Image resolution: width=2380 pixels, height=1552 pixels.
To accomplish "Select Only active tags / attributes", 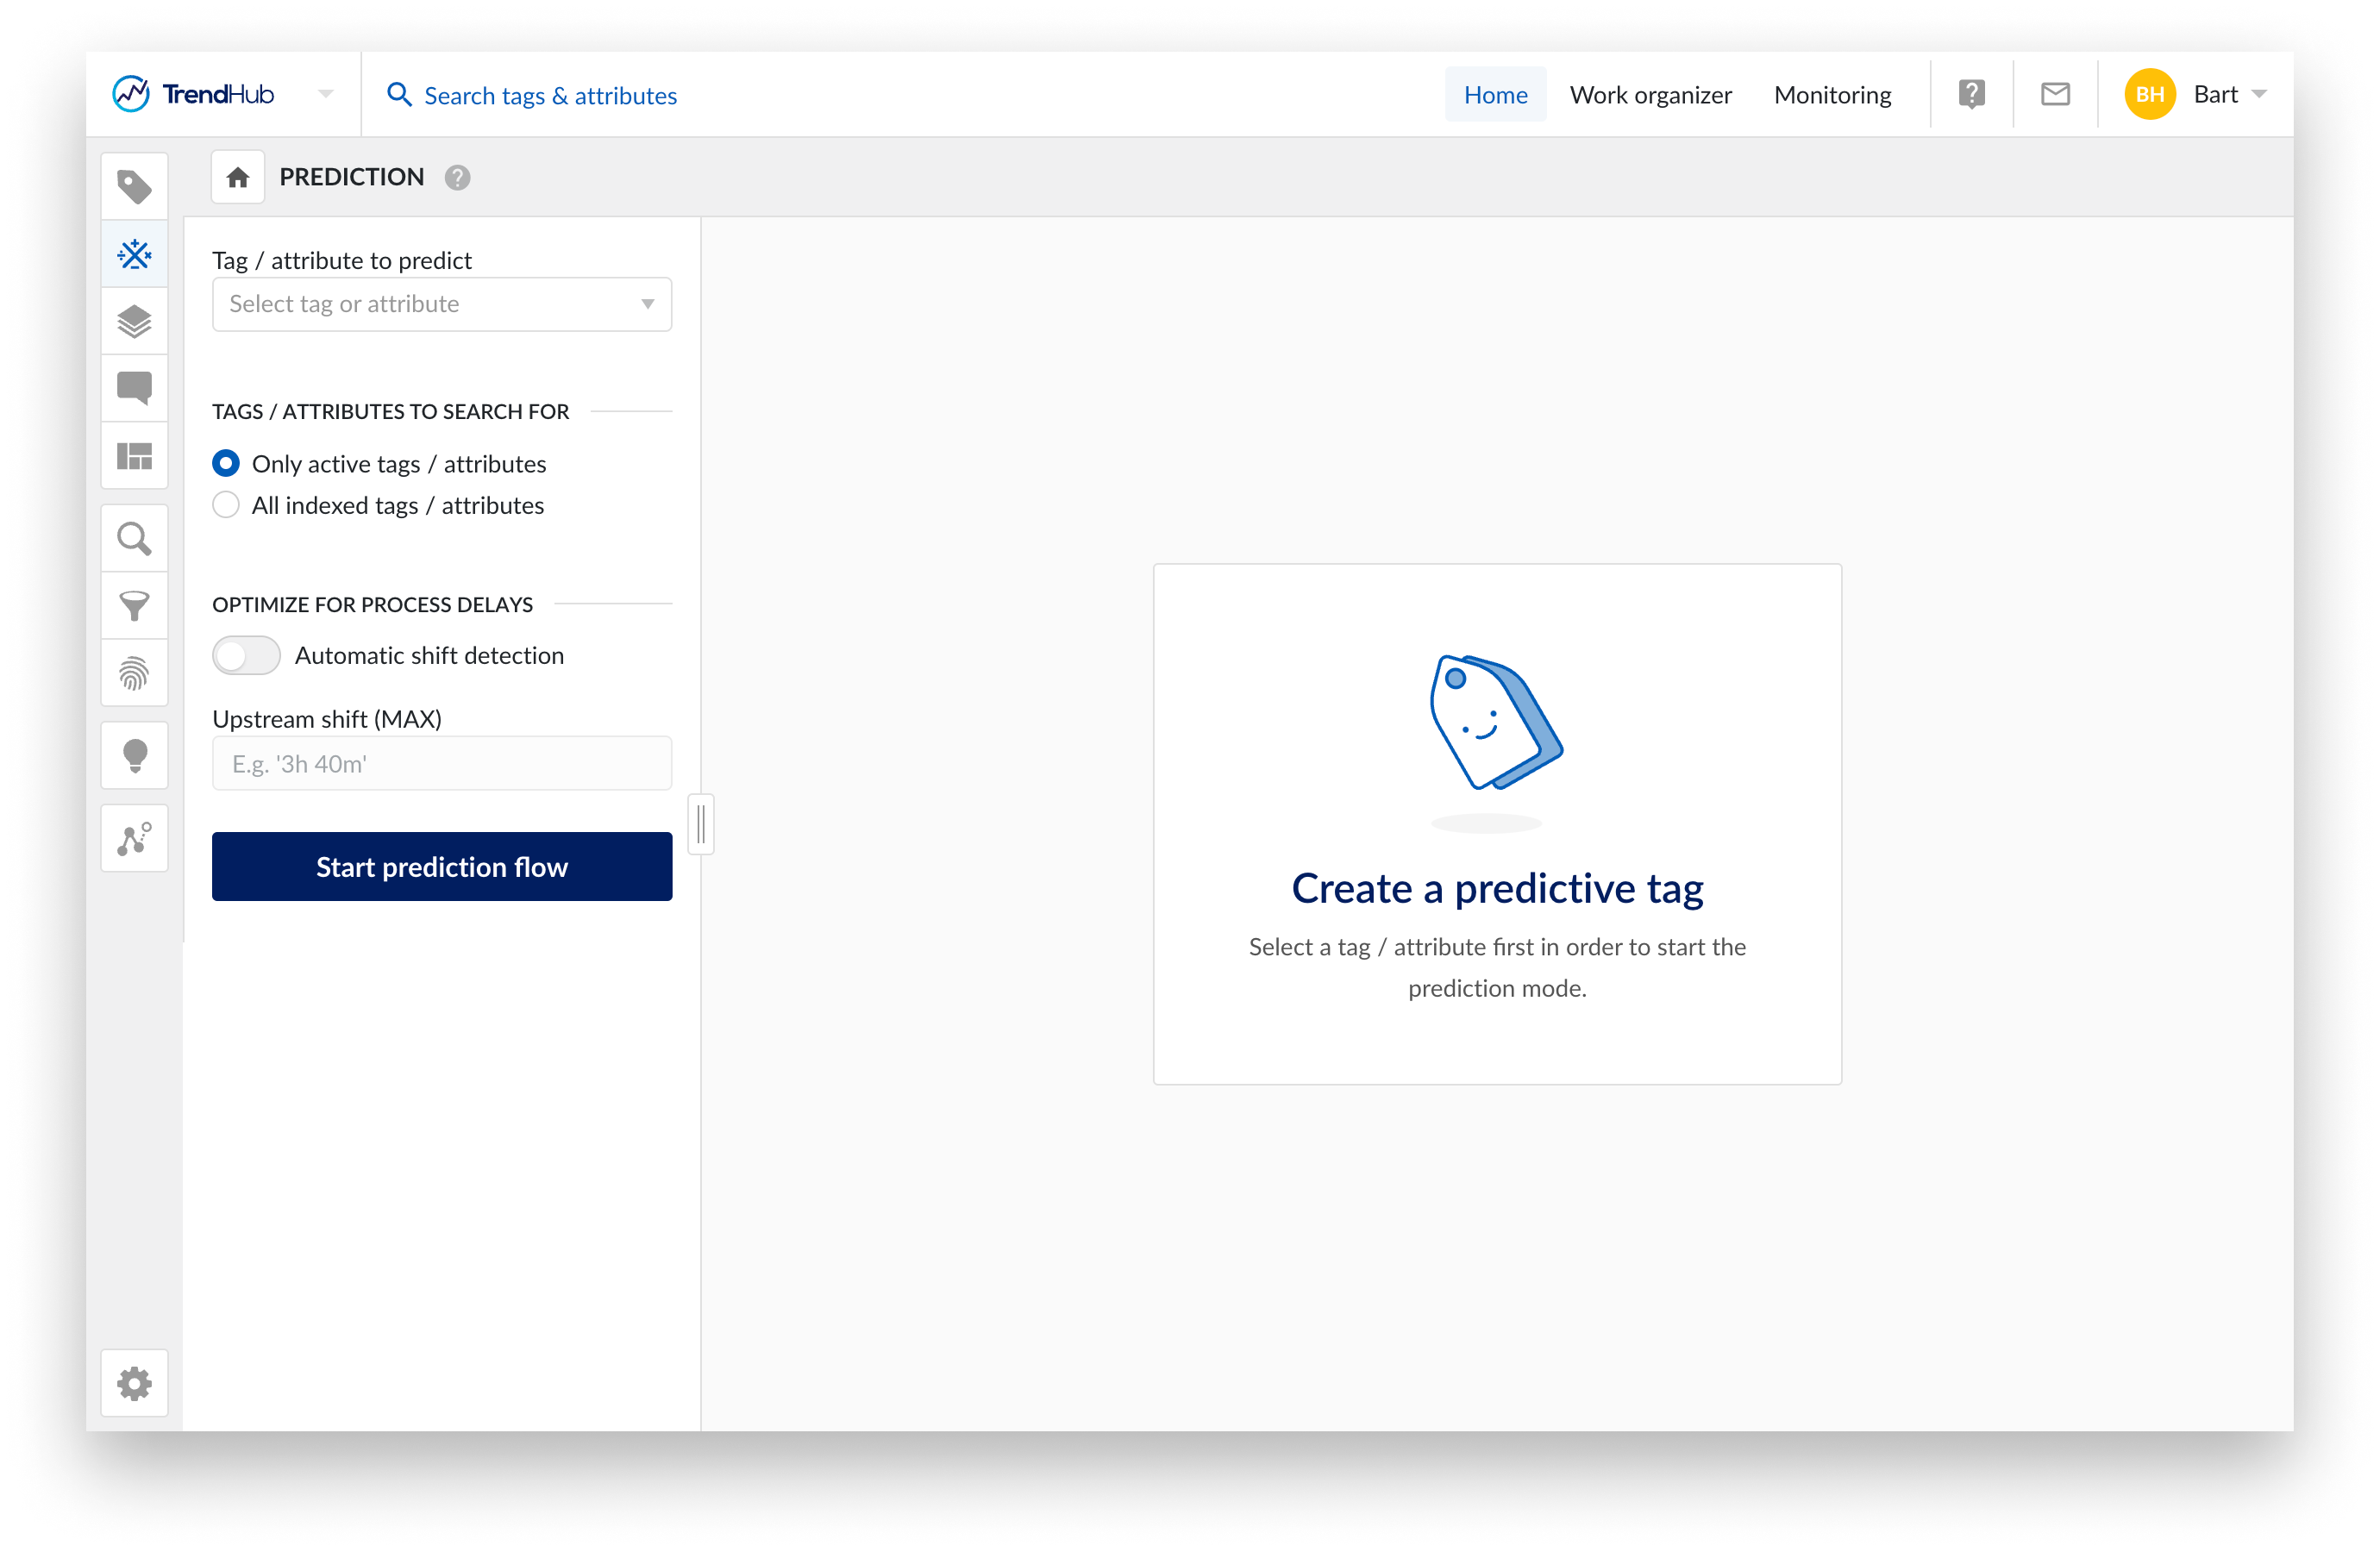I will point(226,464).
